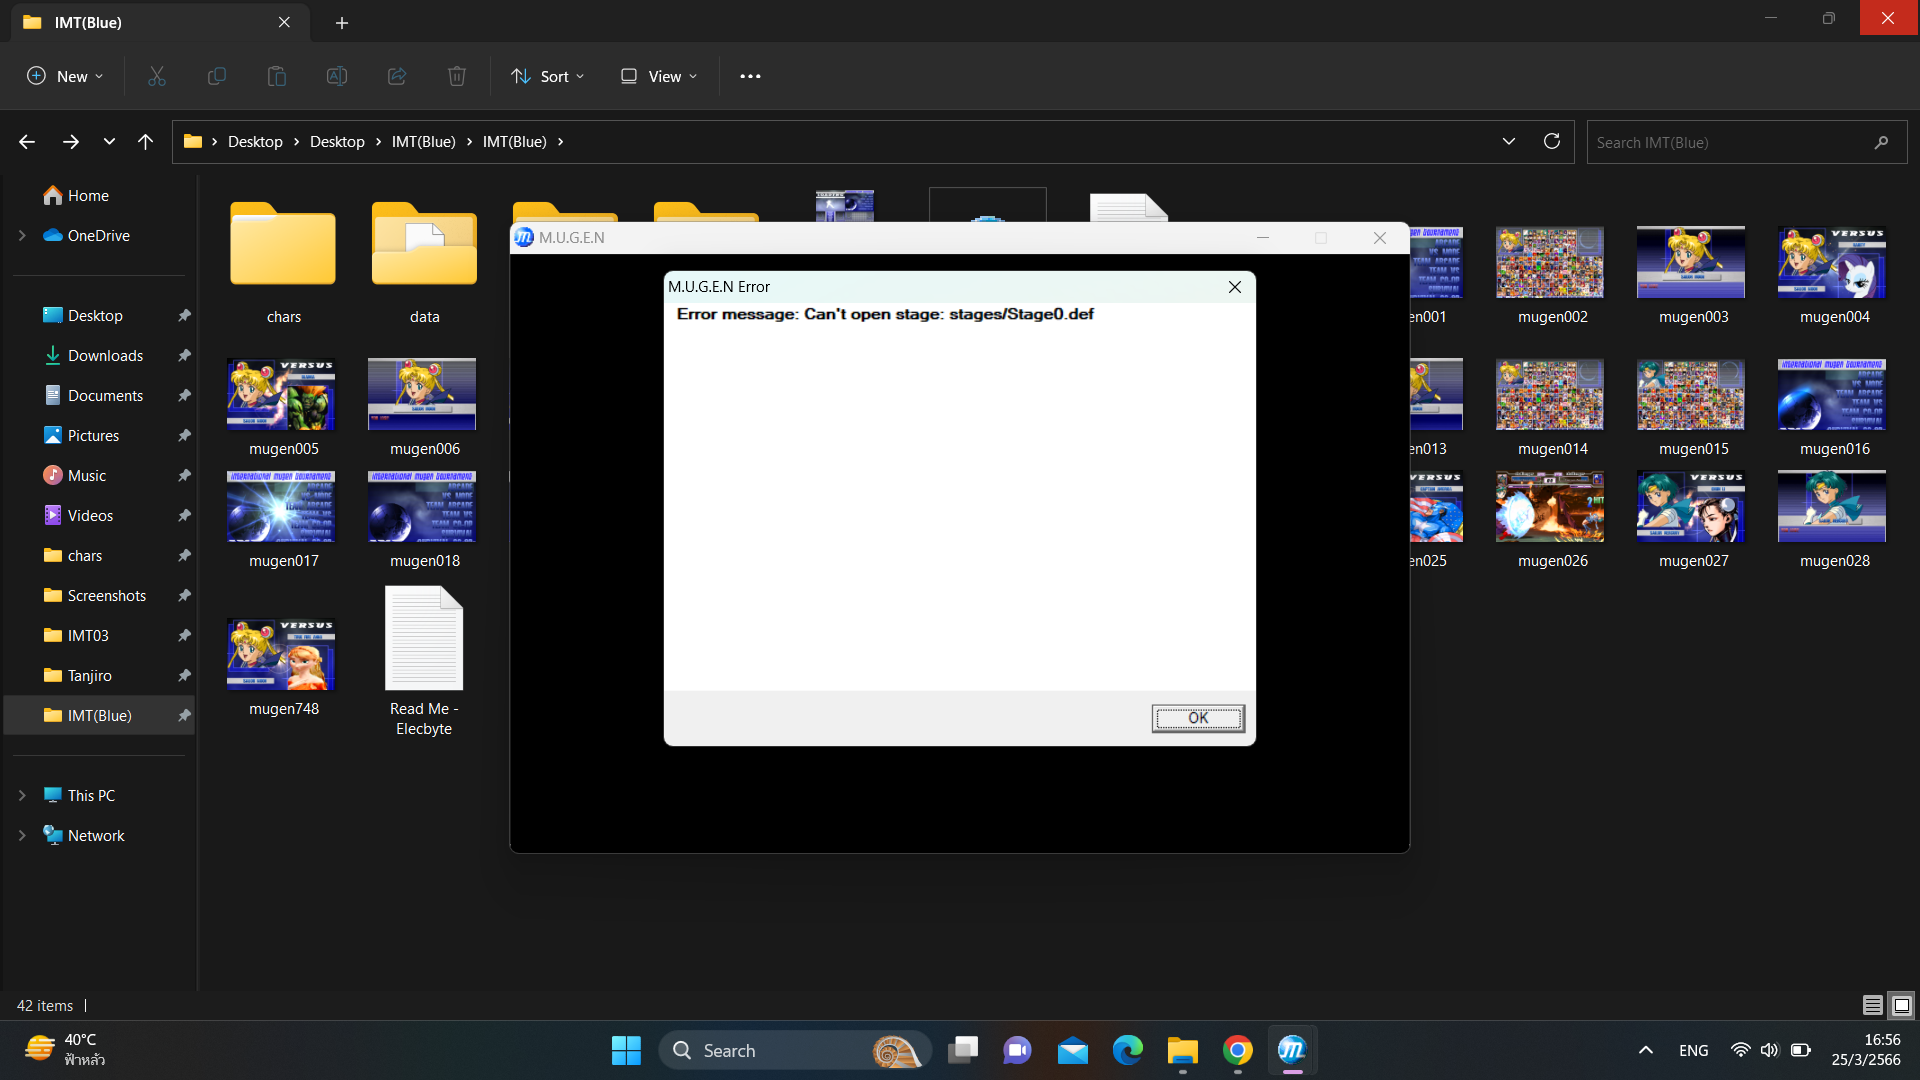Unpin the Downloads quick access pin
This screenshot has height=1080, width=1920.
[184, 355]
